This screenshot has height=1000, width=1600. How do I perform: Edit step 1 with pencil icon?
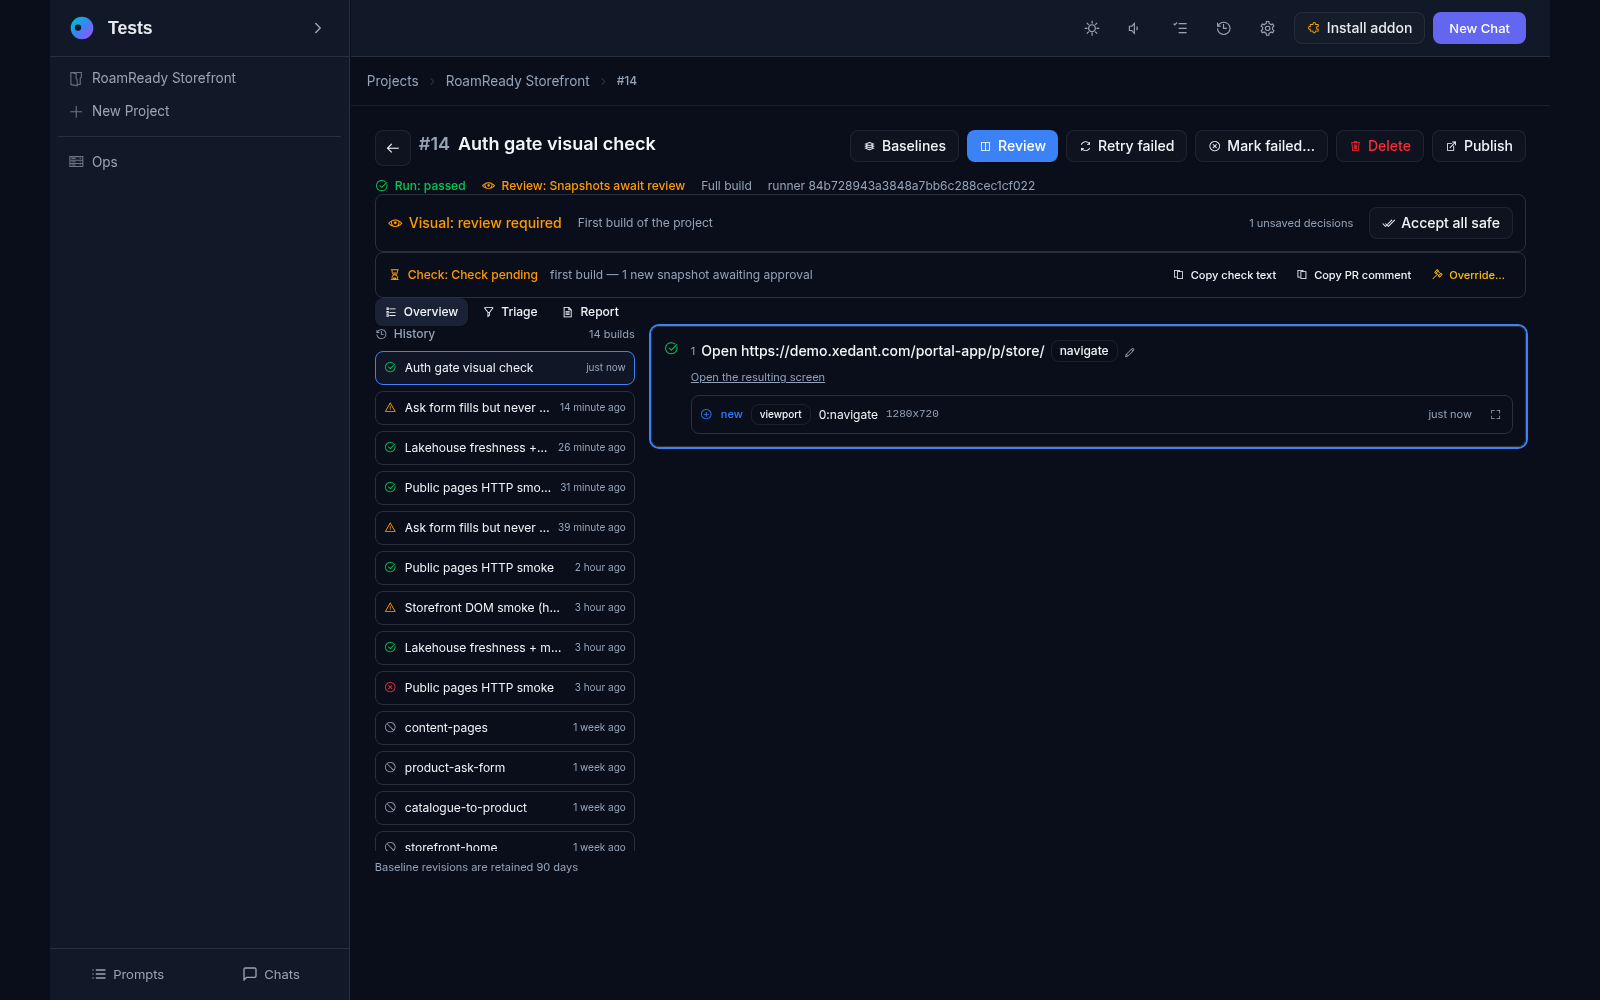click(x=1130, y=352)
